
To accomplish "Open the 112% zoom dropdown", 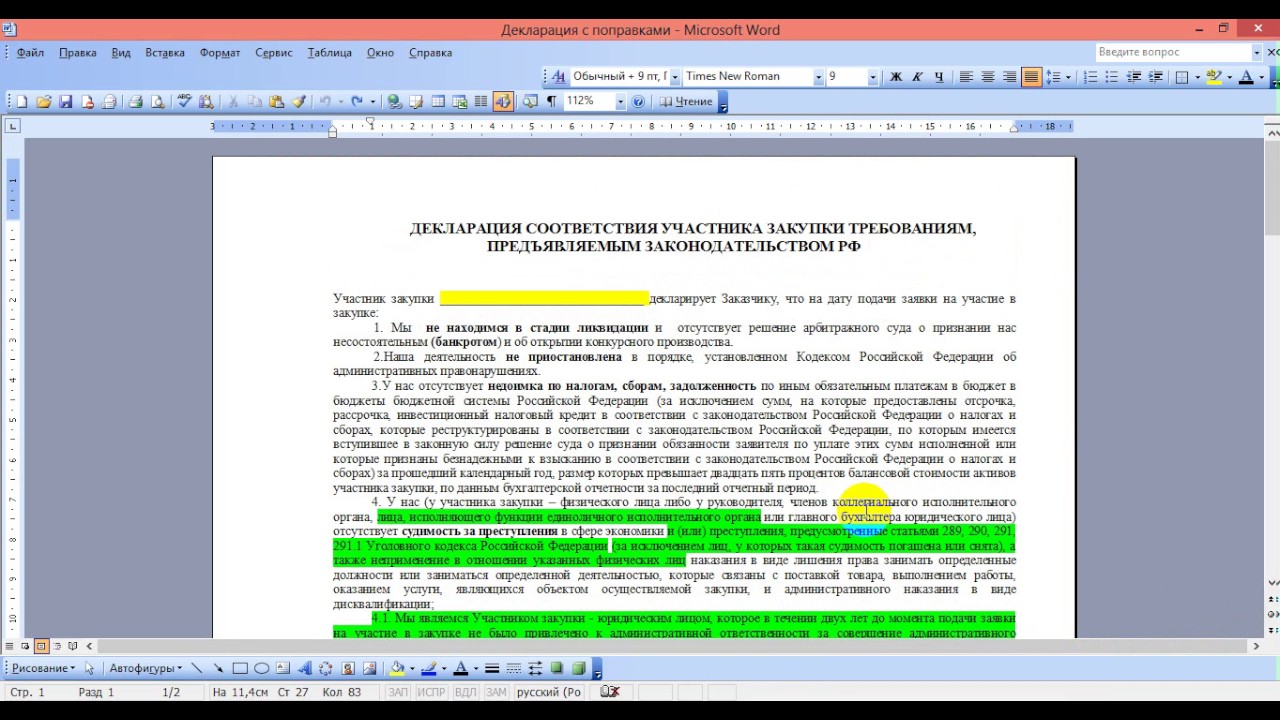I will pyautogui.click(x=620, y=101).
